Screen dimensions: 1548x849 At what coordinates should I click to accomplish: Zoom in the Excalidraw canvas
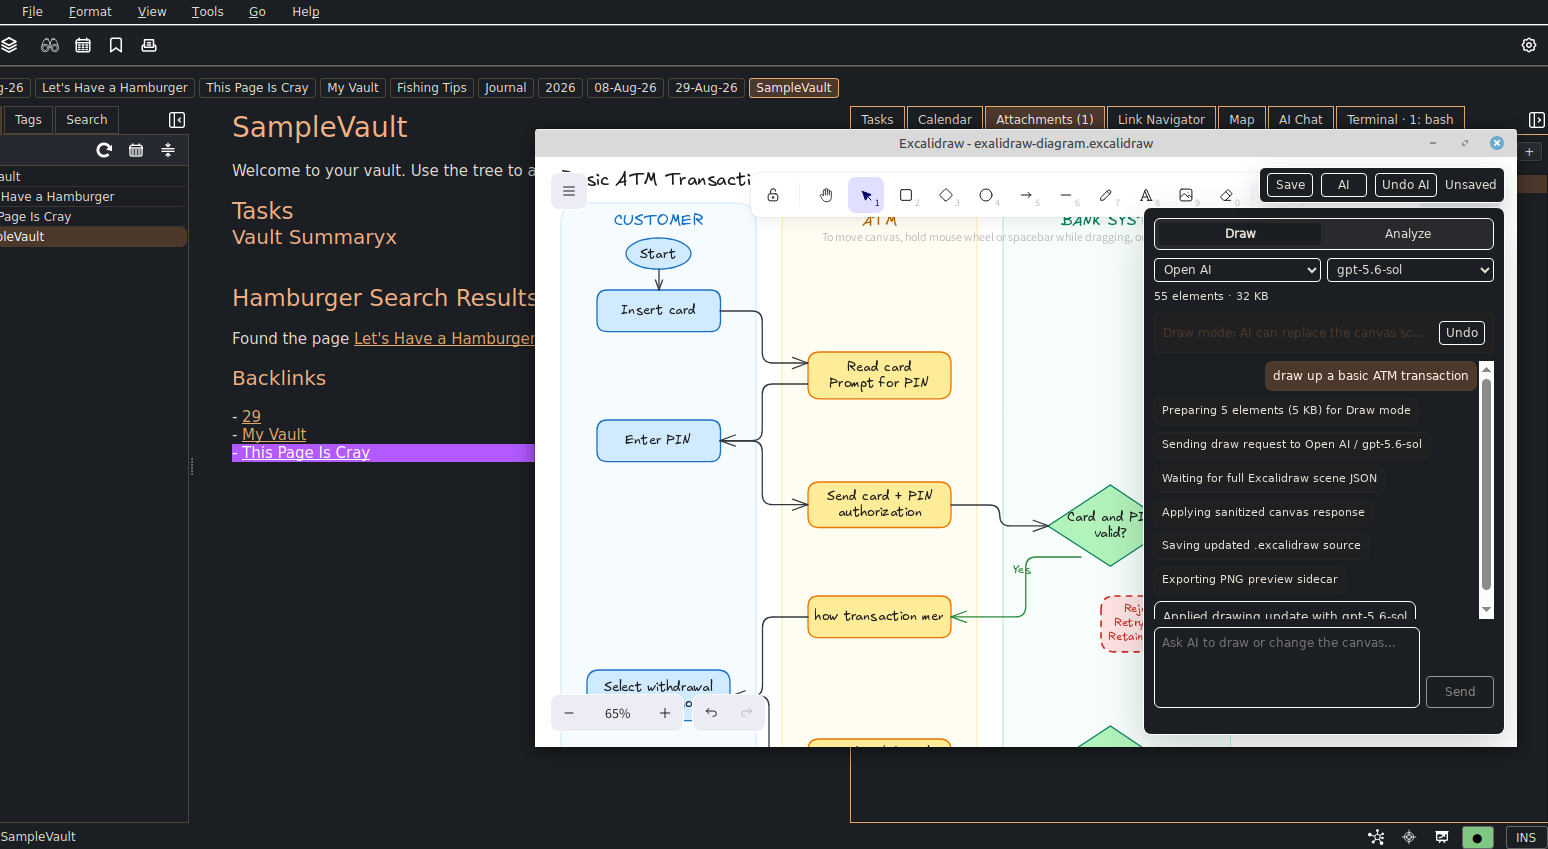point(665,713)
